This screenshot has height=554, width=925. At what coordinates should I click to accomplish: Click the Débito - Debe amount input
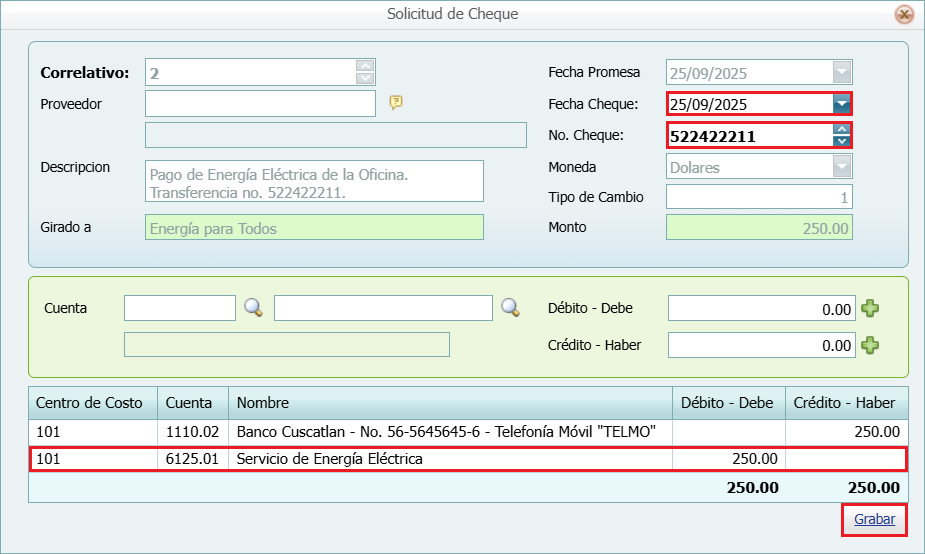[x=762, y=309]
